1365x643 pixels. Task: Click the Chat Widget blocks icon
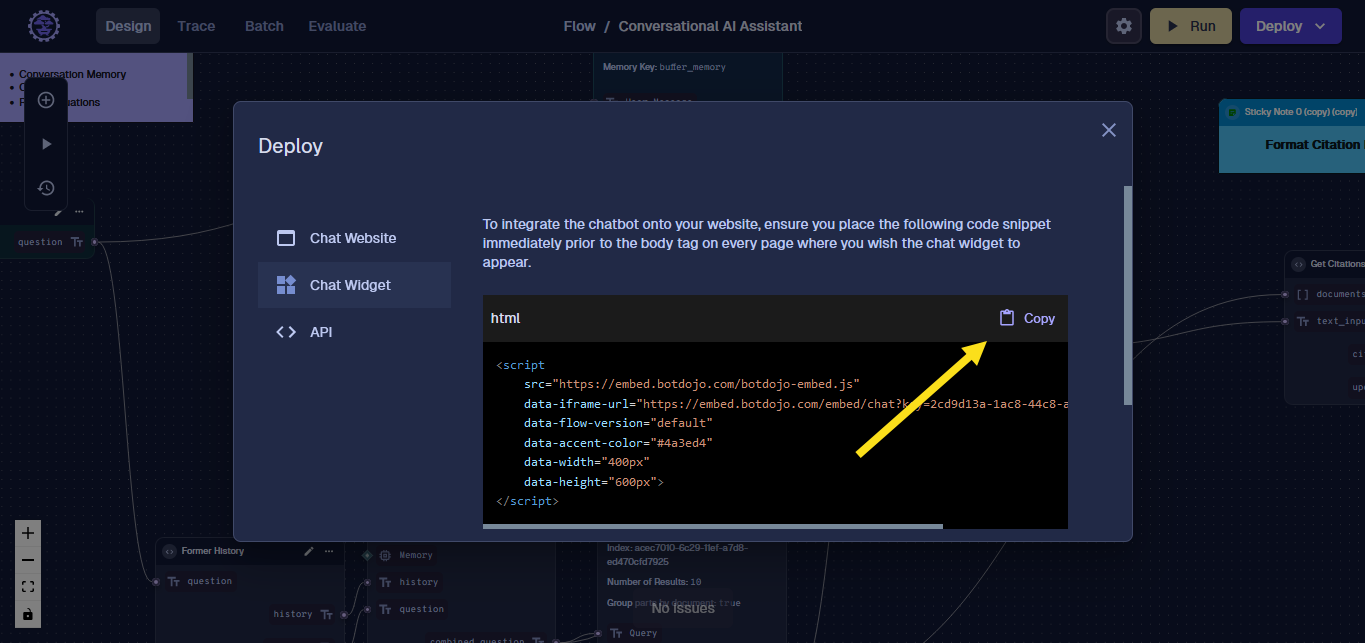click(286, 285)
